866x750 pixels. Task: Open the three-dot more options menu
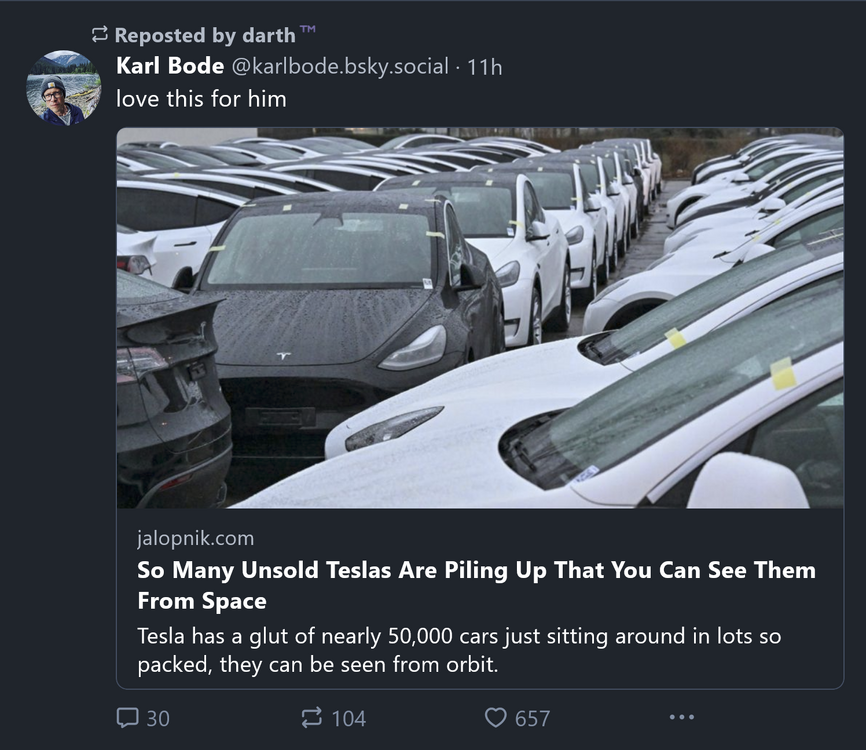(x=682, y=718)
